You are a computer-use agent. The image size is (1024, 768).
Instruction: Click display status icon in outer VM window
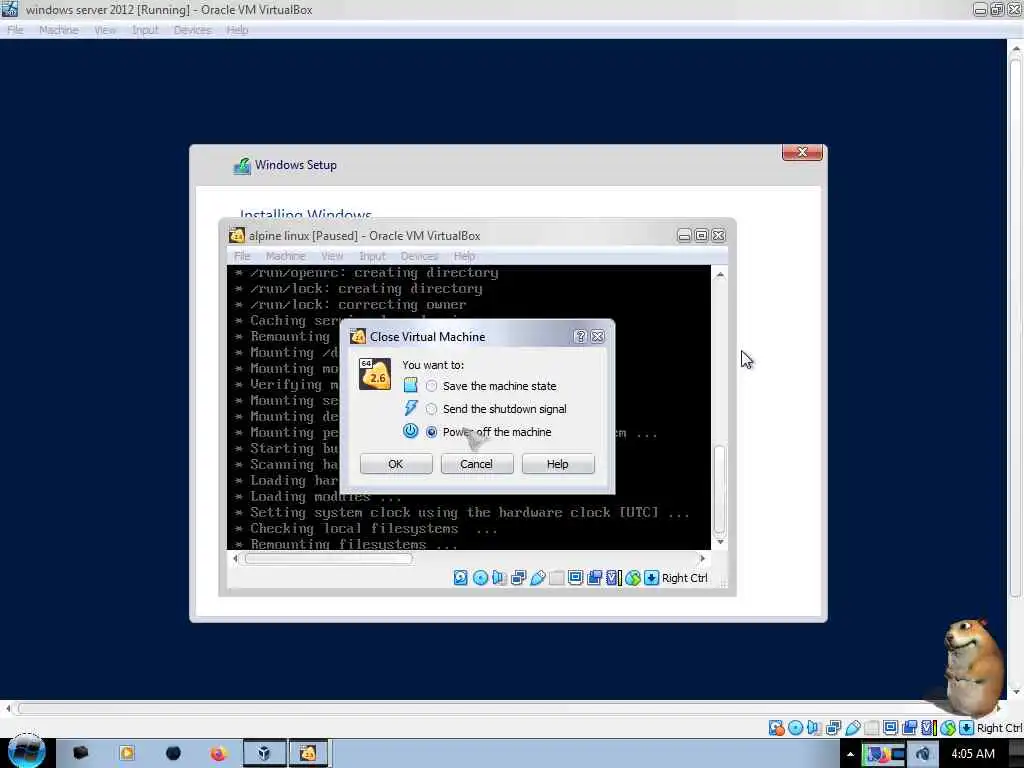890,728
